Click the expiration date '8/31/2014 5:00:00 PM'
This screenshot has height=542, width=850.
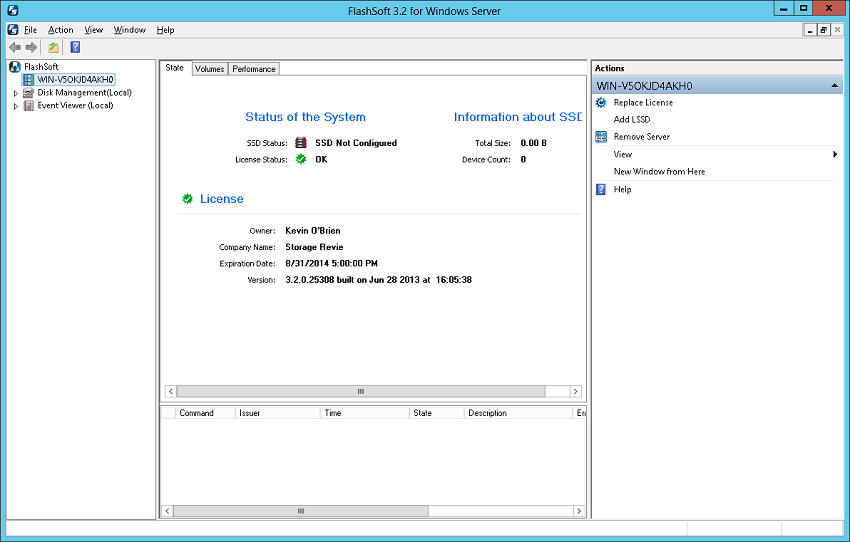(x=331, y=263)
